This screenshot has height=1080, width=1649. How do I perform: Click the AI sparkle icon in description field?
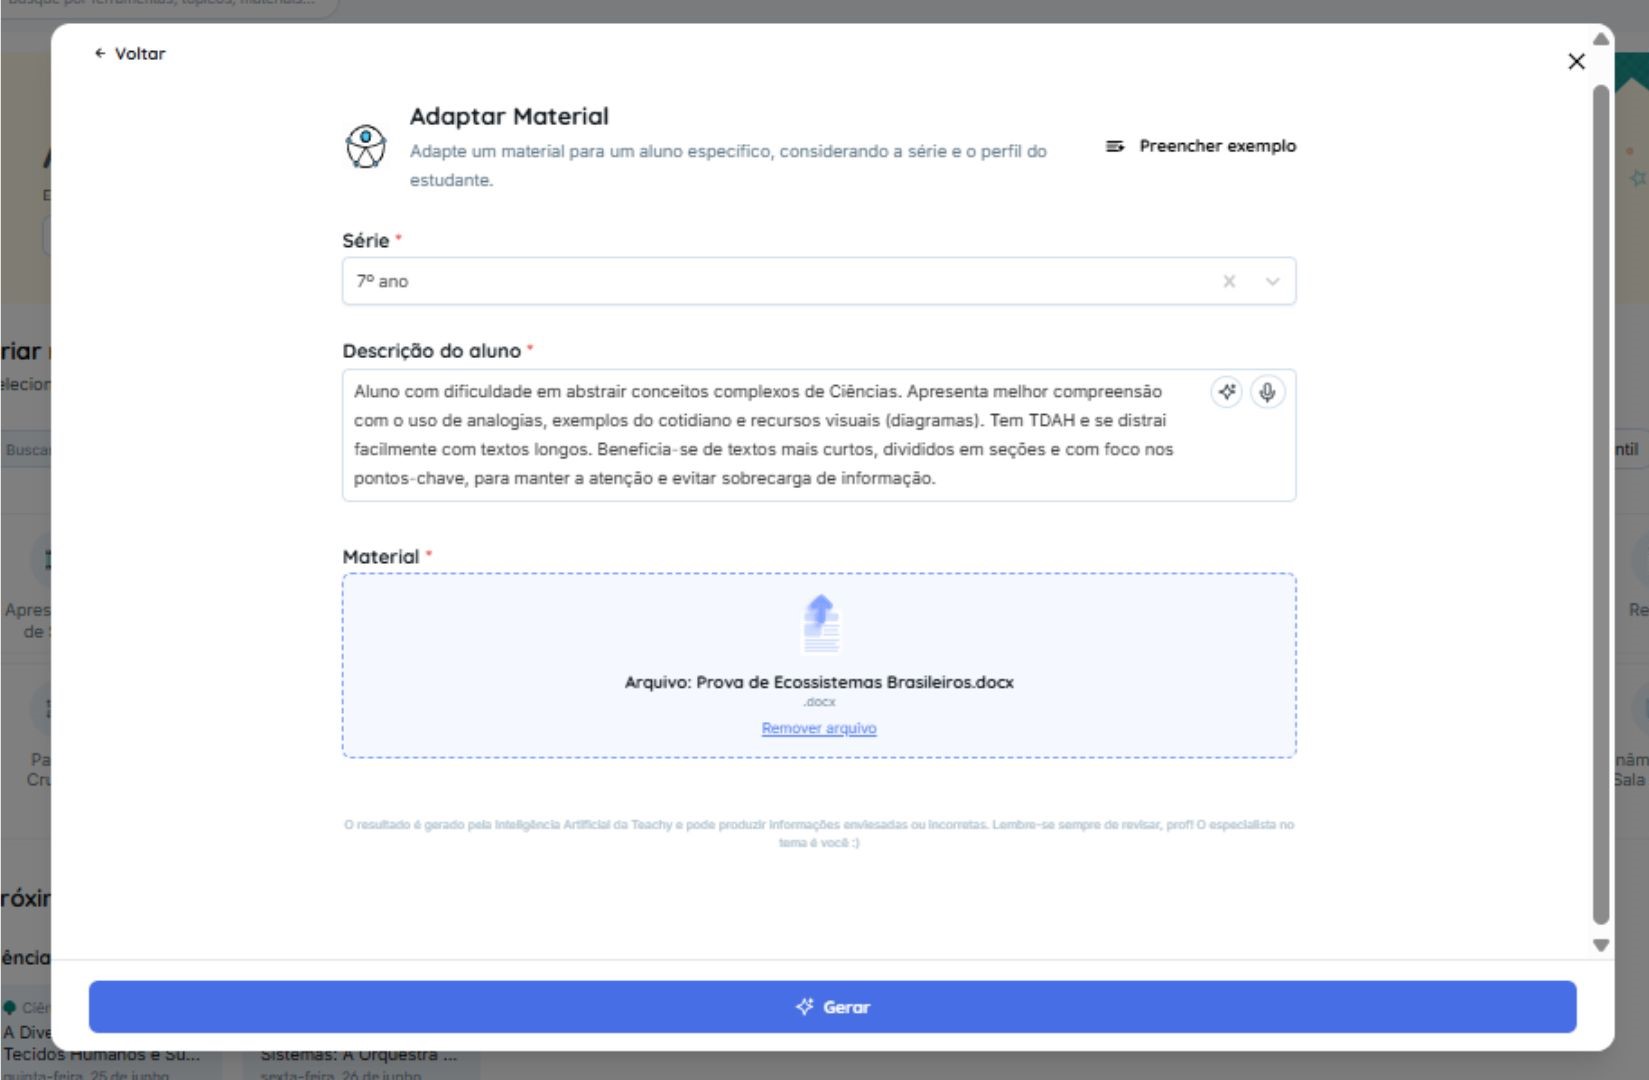coord(1227,392)
